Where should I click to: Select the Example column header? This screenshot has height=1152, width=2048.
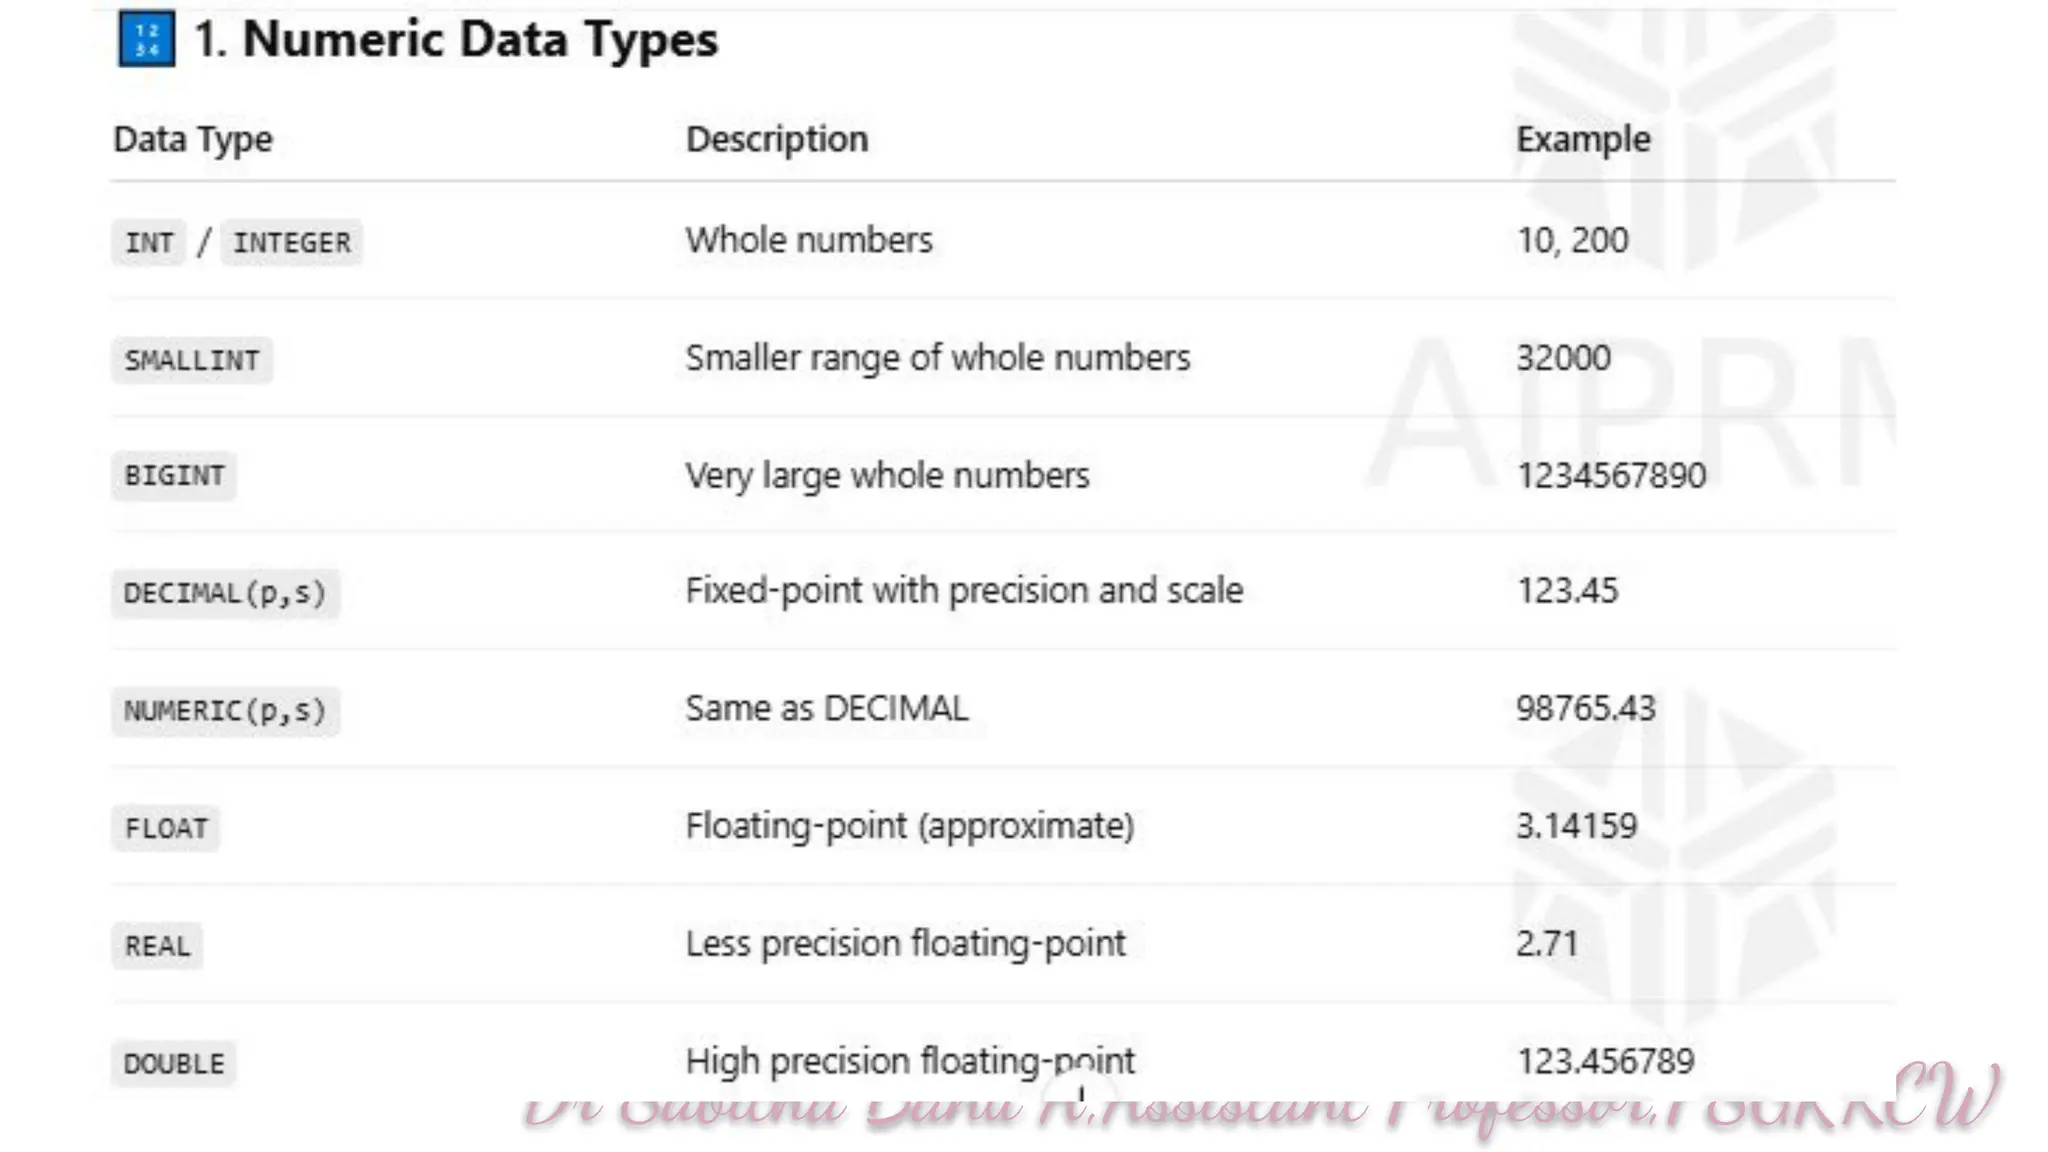click(1583, 139)
